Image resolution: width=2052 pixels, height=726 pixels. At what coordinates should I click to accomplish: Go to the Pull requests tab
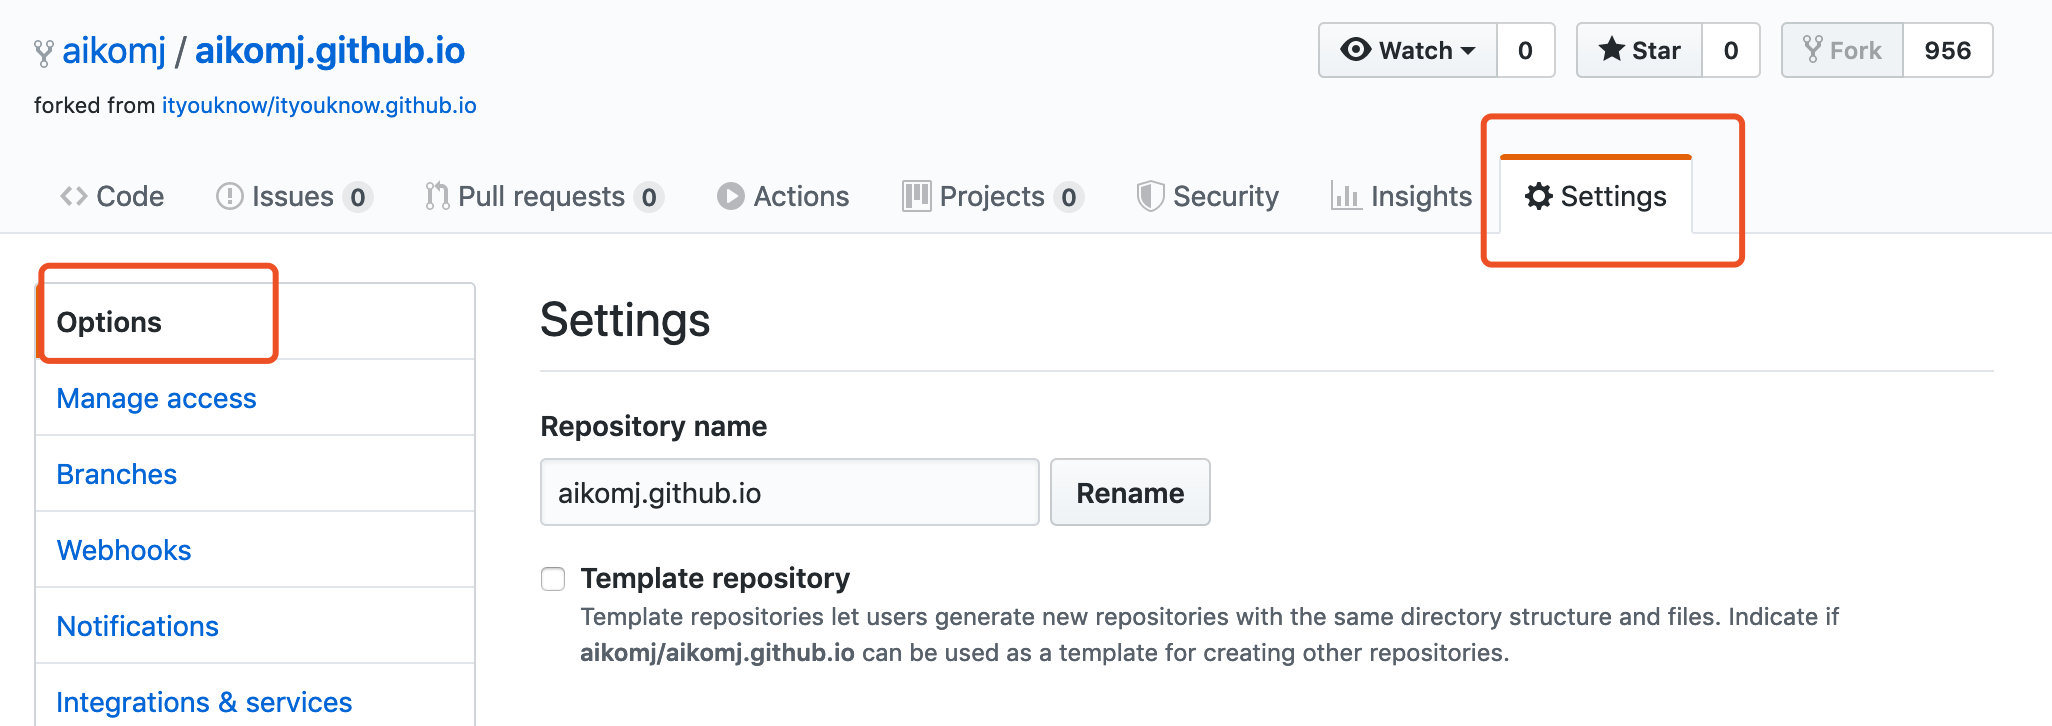544,196
